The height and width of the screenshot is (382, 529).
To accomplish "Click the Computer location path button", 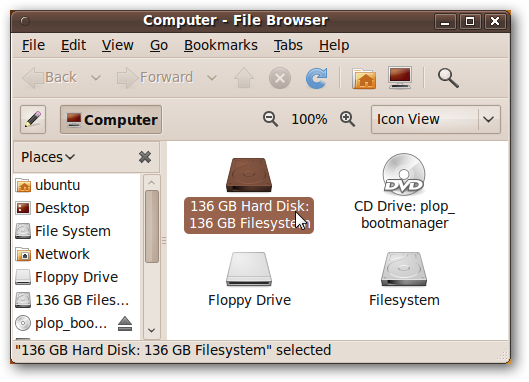I will point(111,119).
